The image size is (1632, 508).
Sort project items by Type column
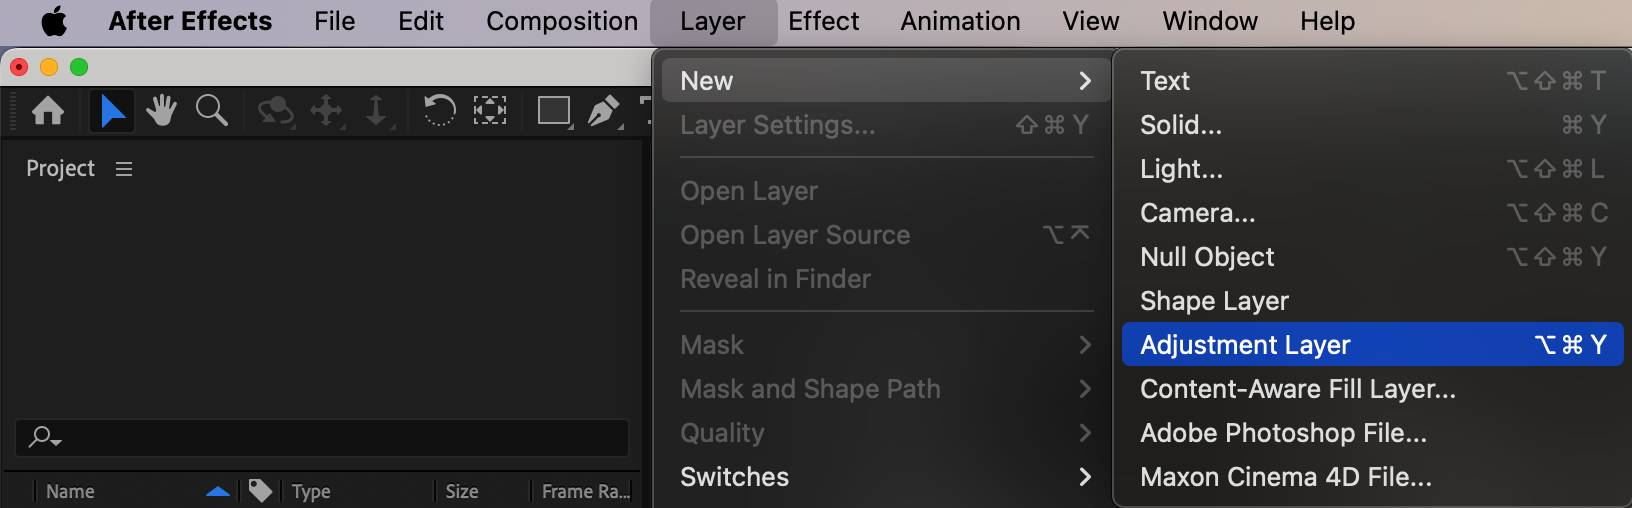pos(311,491)
